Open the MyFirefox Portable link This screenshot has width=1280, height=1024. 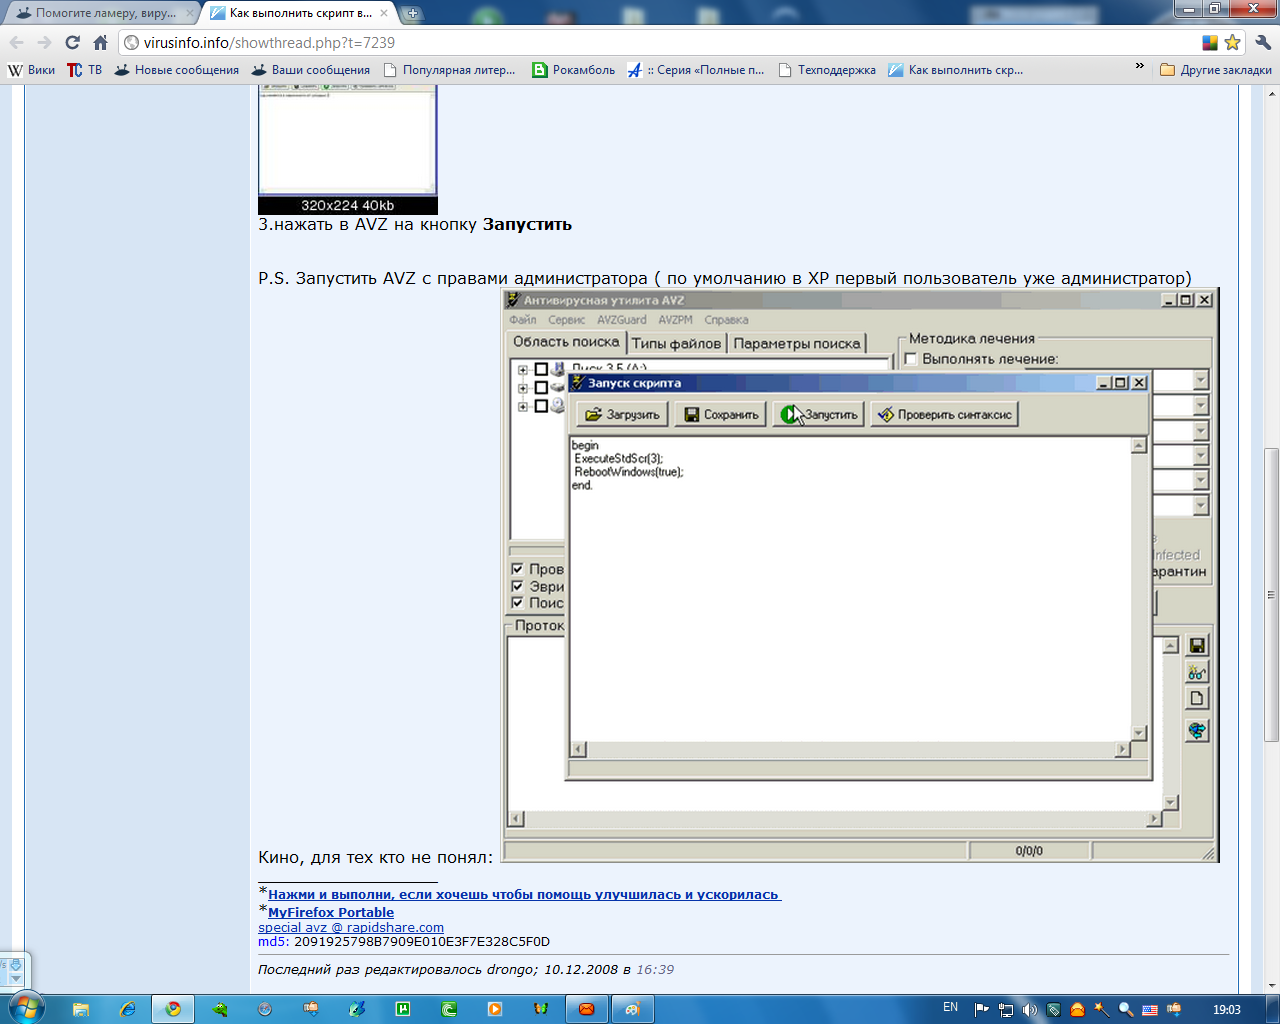click(x=331, y=913)
